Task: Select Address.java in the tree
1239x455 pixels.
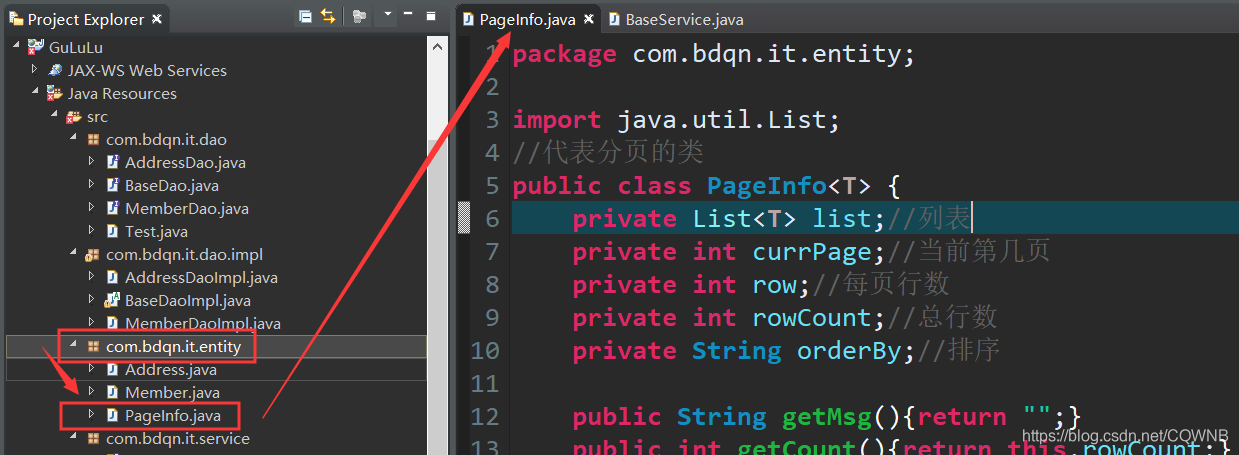Action: tap(170, 369)
